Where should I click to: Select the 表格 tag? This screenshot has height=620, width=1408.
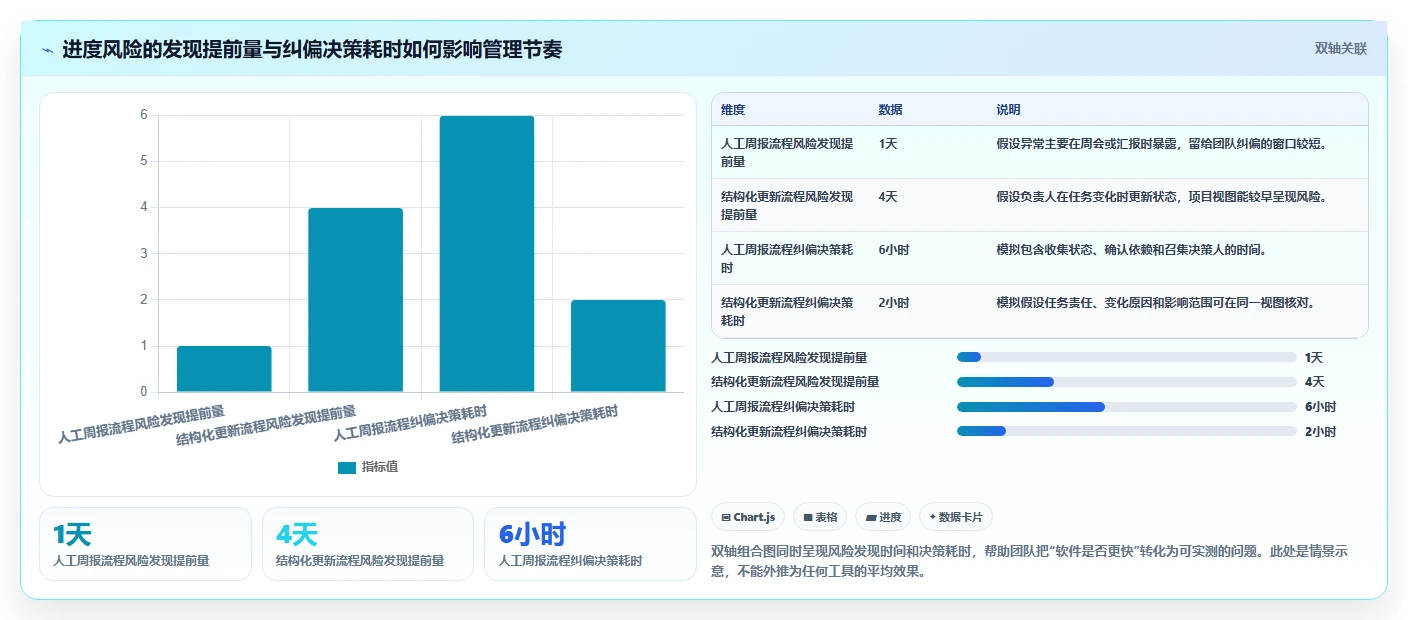click(820, 517)
